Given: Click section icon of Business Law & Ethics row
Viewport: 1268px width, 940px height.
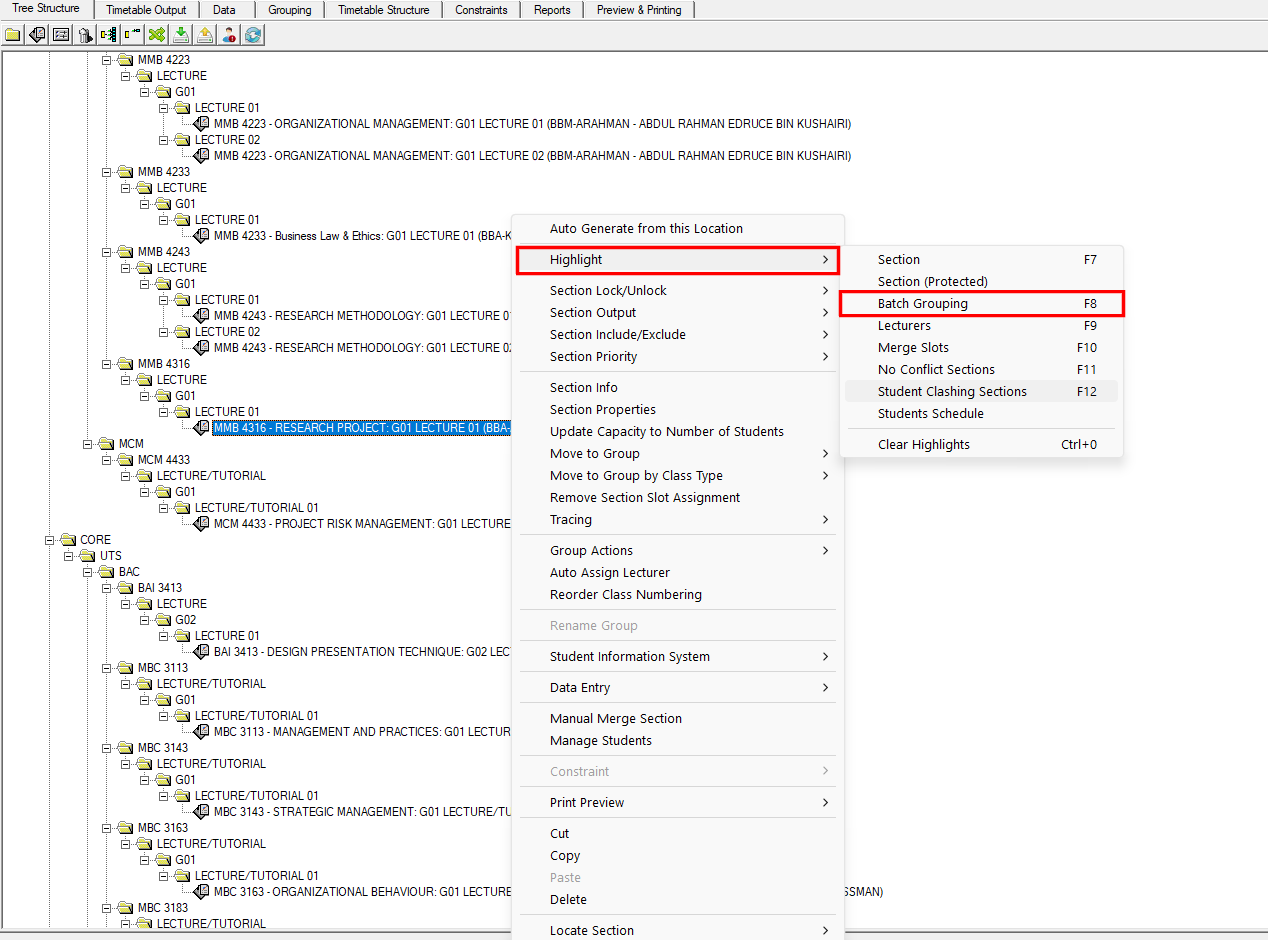Looking at the screenshot, I should coord(202,236).
